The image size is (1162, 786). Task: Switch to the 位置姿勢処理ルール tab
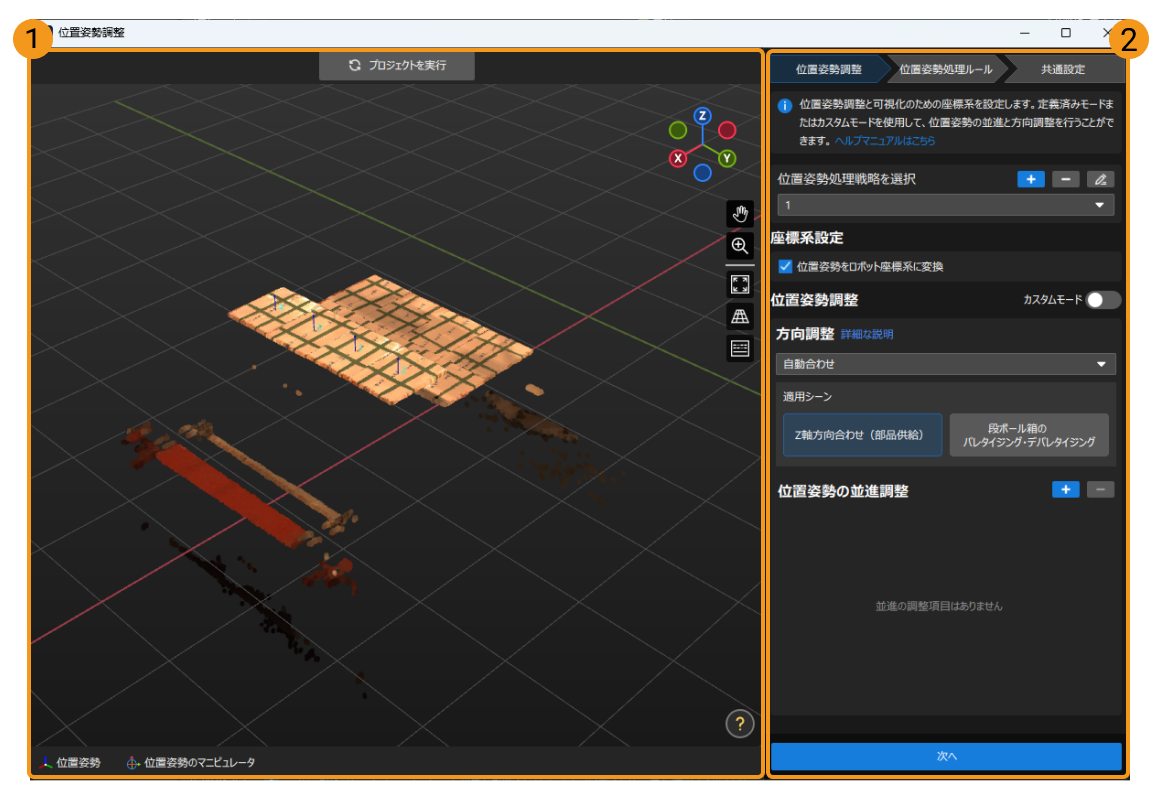(945, 70)
